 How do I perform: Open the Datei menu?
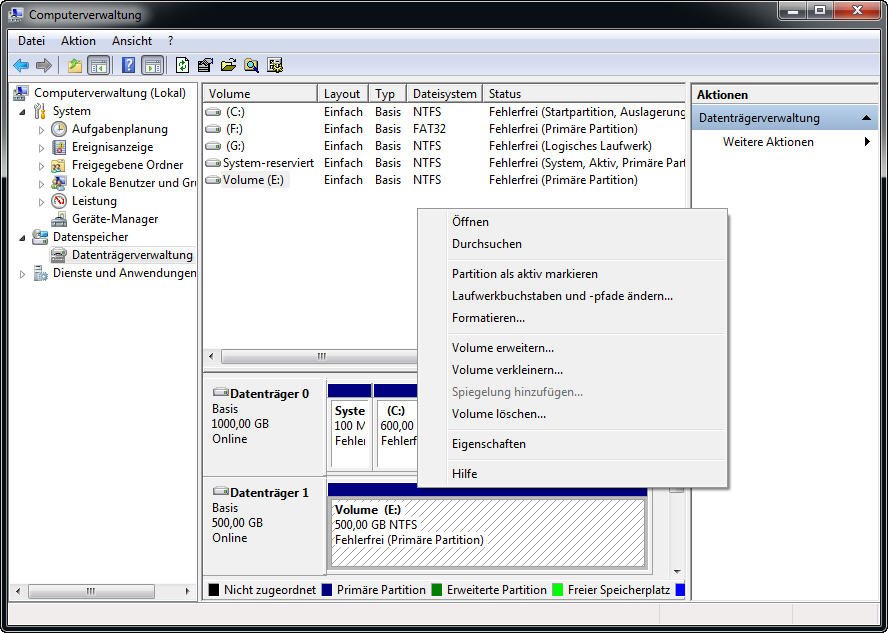[31, 41]
